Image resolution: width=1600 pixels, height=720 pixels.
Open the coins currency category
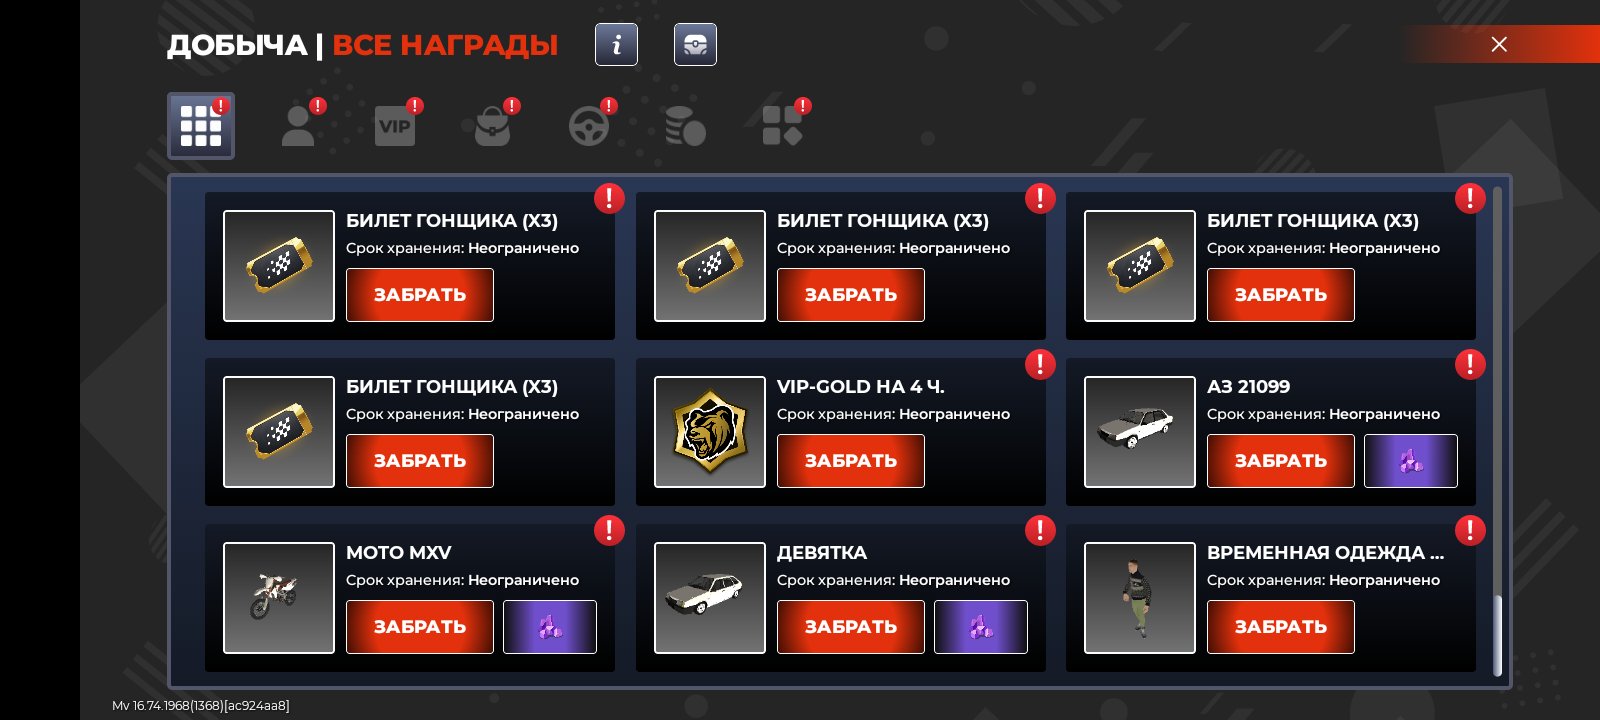pyautogui.click(x=686, y=127)
